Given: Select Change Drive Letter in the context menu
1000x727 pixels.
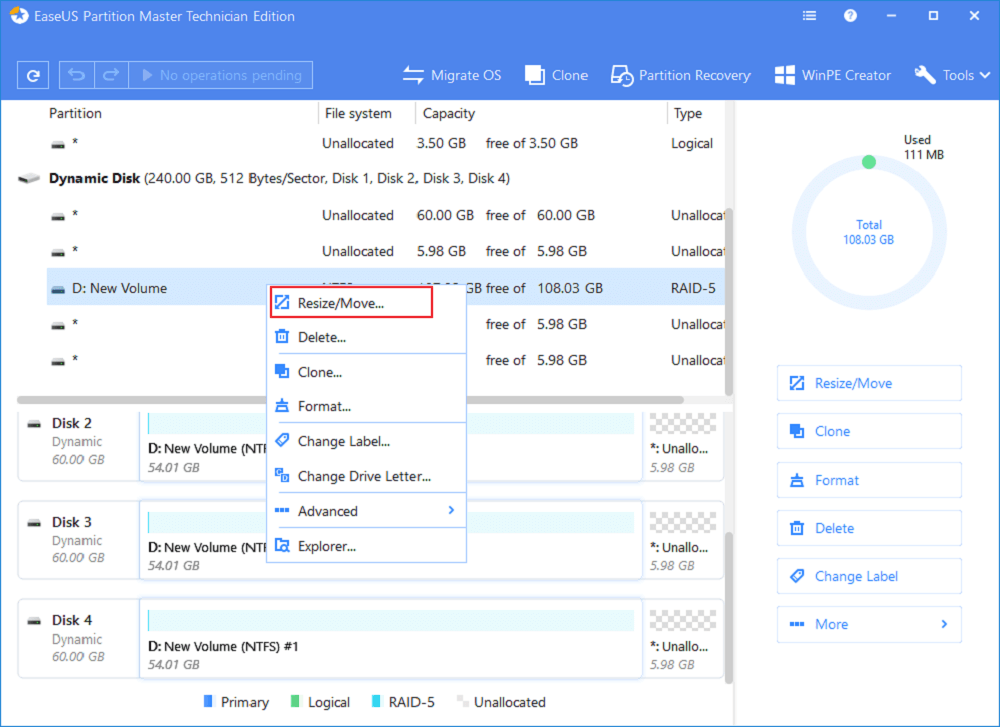Looking at the screenshot, I should (364, 476).
